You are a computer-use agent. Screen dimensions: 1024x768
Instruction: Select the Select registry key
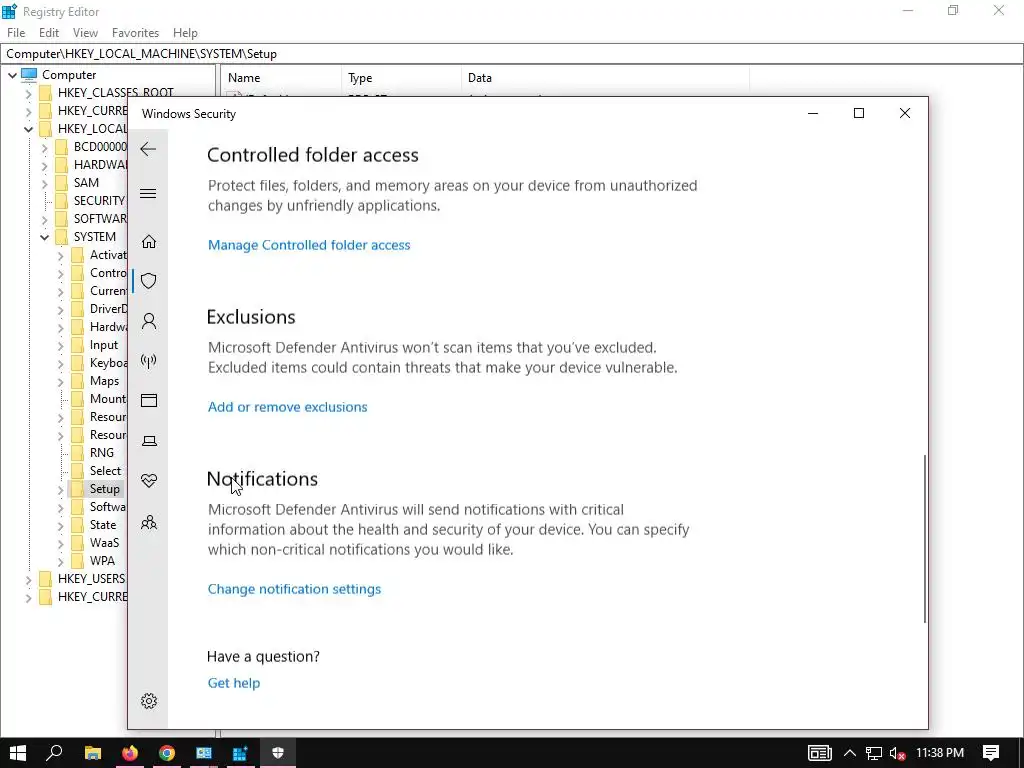pyautogui.click(x=105, y=471)
